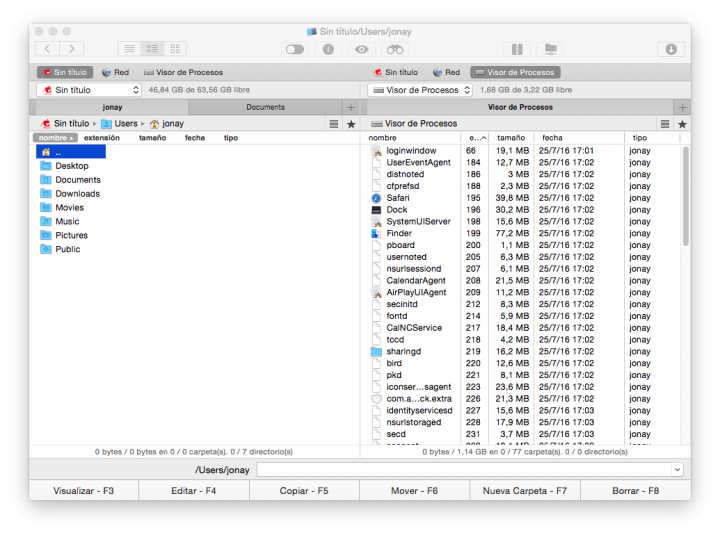Click Sin título in left breadcrumb
This screenshot has height=535, width=720.
point(65,124)
